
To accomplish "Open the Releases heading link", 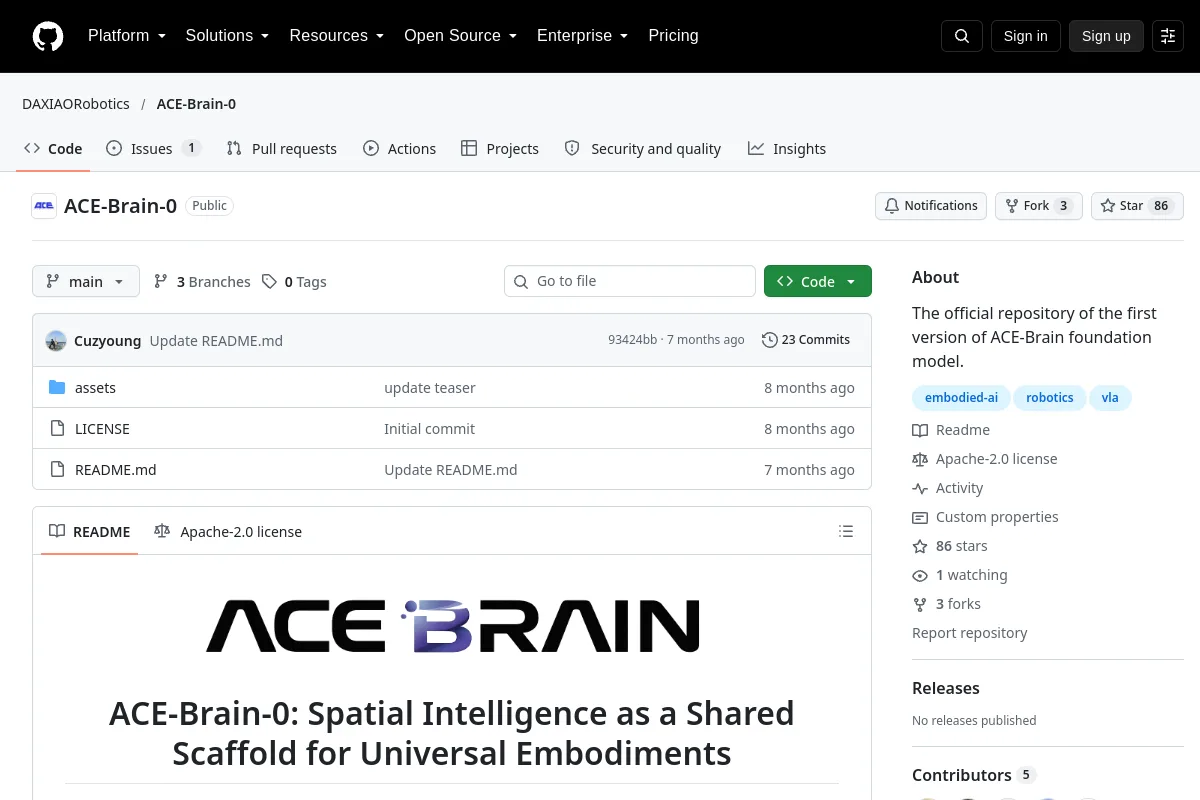I will point(946,688).
